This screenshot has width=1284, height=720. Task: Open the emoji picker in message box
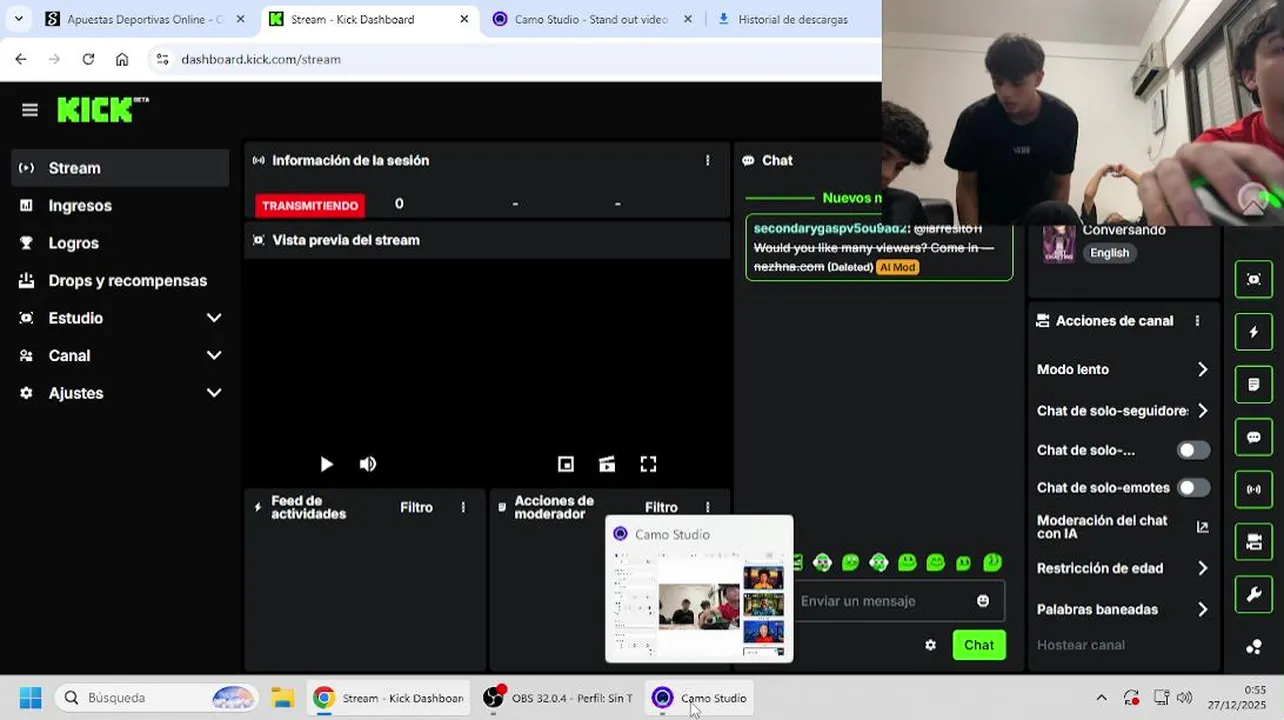(983, 601)
